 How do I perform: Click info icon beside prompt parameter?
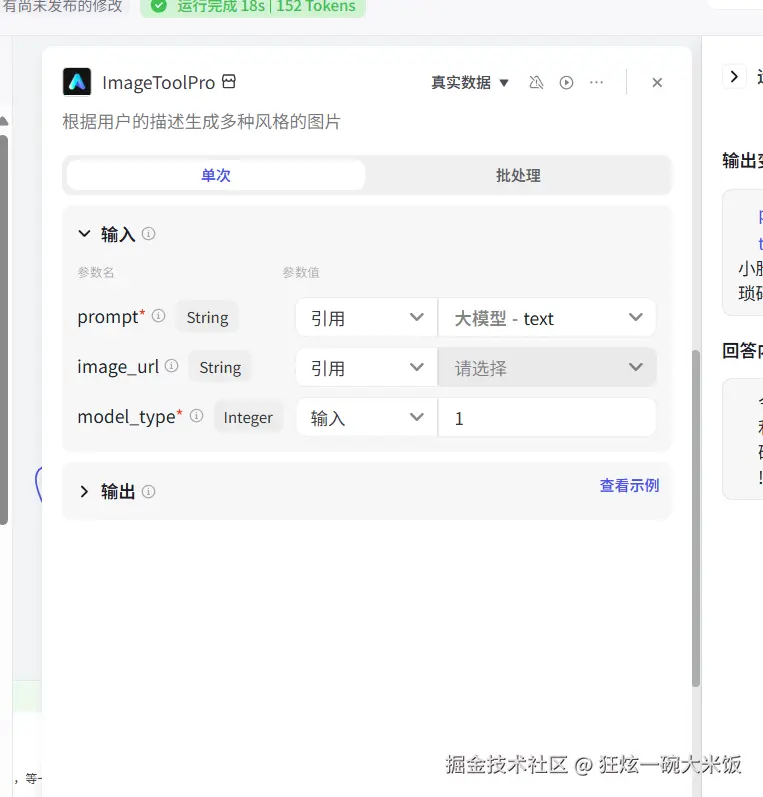tap(159, 316)
